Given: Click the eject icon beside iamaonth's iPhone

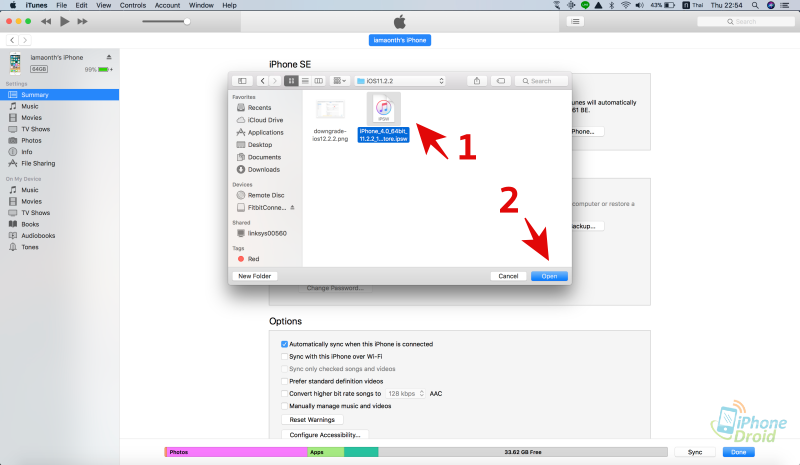Looking at the screenshot, I should (x=108, y=57).
